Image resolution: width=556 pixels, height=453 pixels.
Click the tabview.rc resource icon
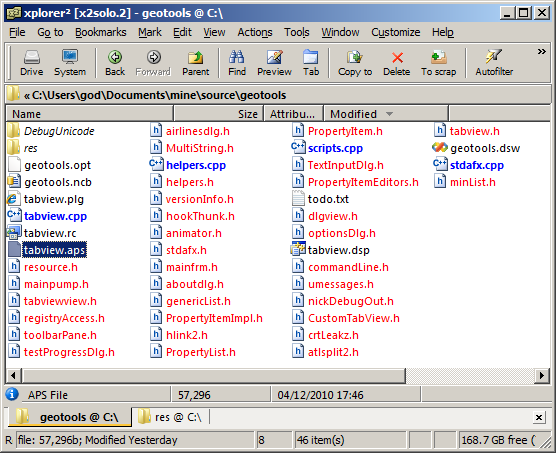click(14, 233)
